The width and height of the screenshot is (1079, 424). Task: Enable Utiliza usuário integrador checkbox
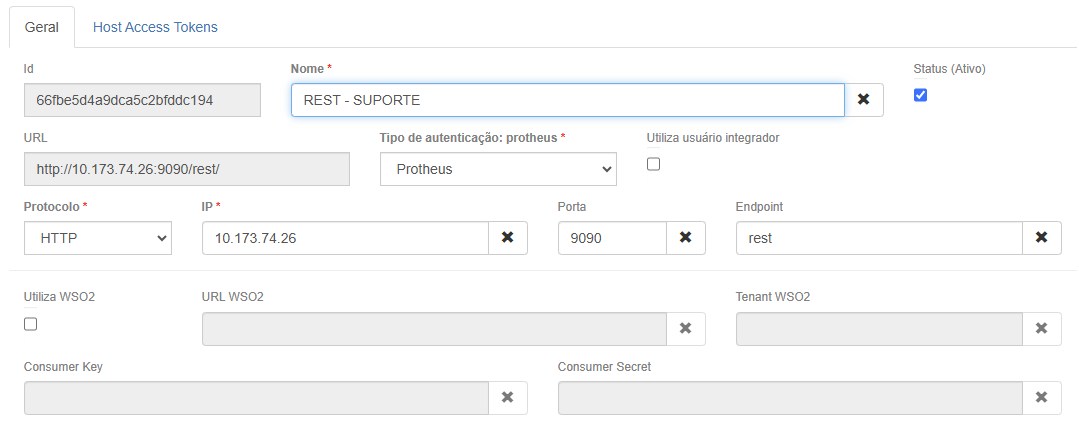click(x=654, y=164)
